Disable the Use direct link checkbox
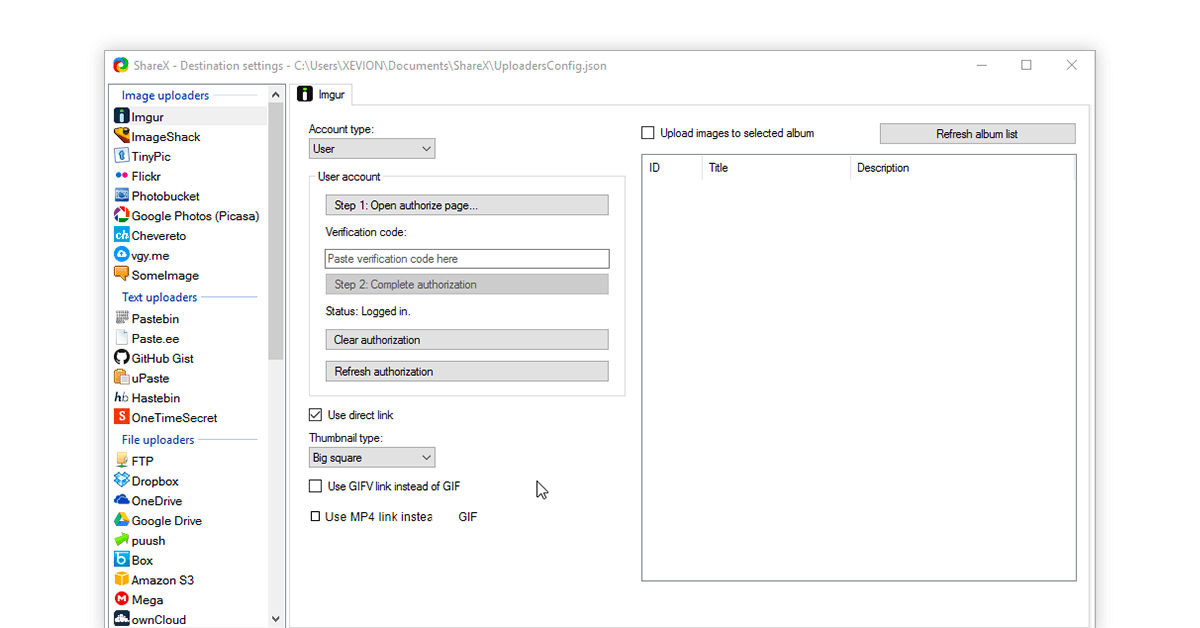 tap(315, 415)
